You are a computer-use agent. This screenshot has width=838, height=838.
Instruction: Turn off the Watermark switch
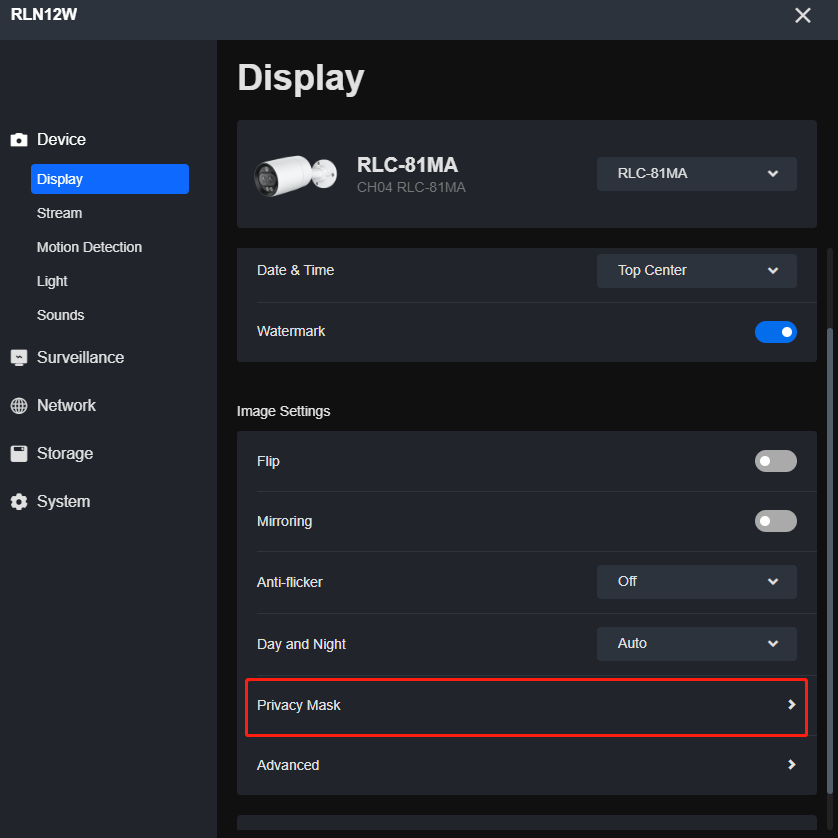[x=775, y=332]
